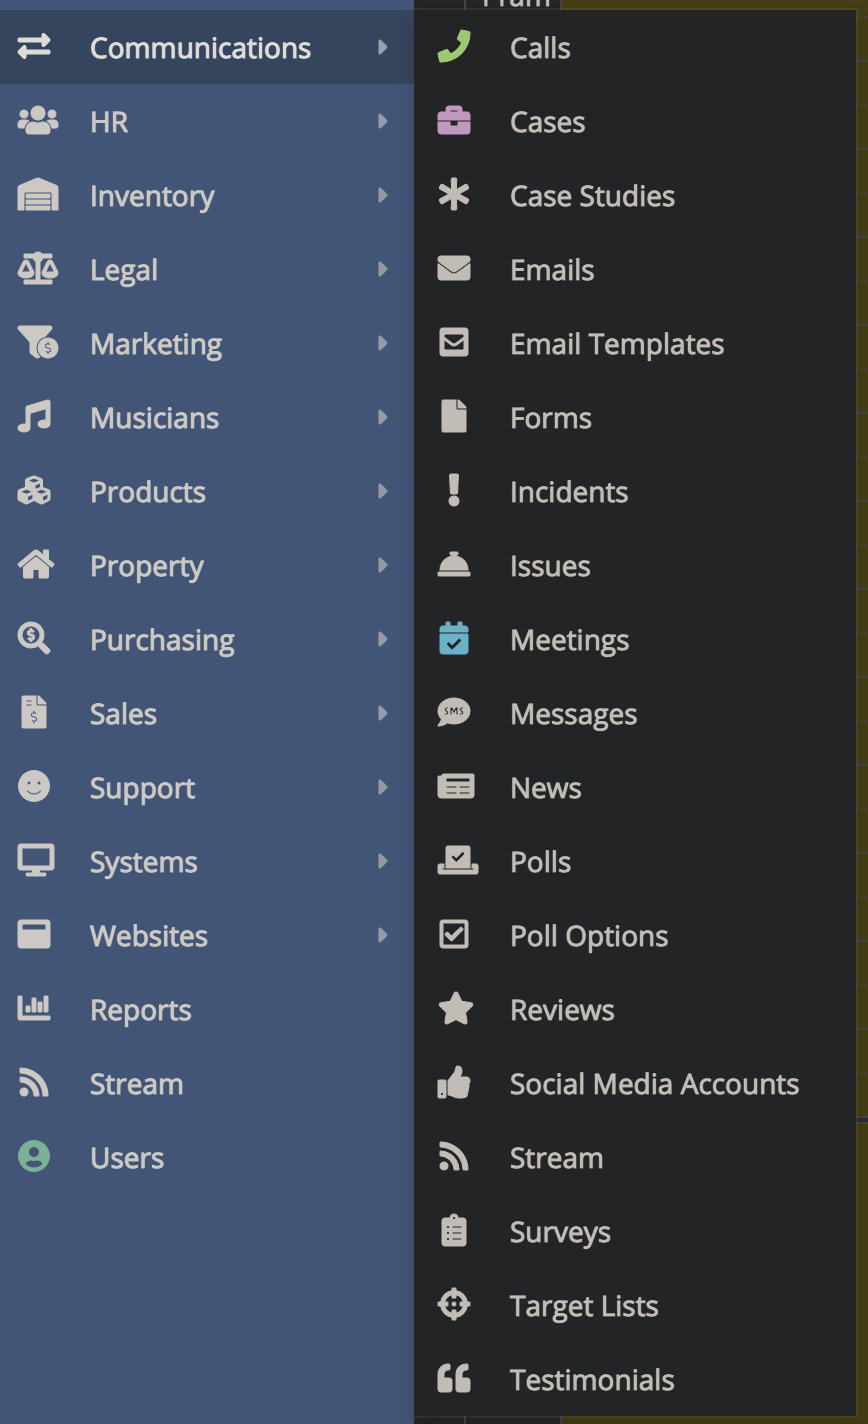Click the star Reviews icon
Image resolution: width=868 pixels, height=1424 pixels.
455,1009
